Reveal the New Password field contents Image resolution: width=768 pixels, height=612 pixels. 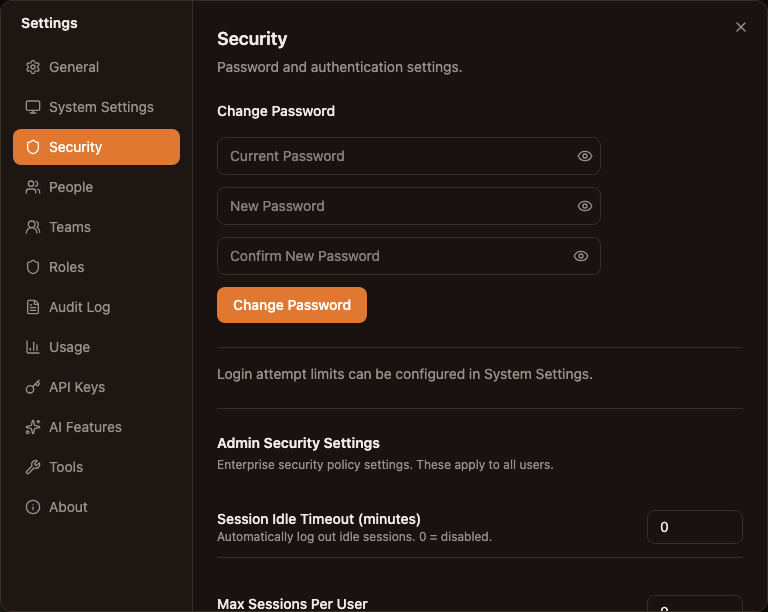[x=585, y=206]
